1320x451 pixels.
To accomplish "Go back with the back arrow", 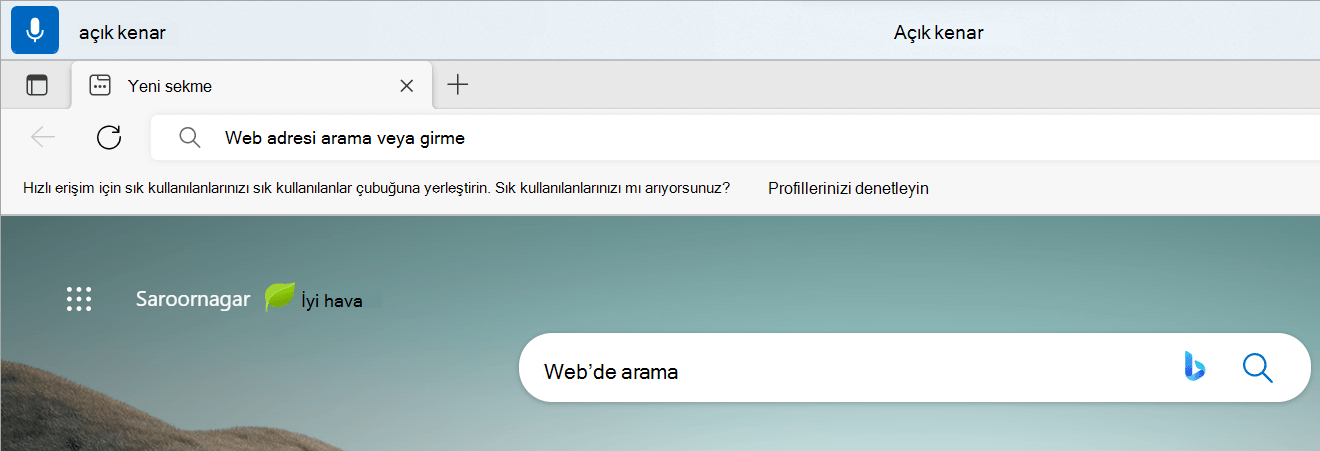I will coord(43,137).
